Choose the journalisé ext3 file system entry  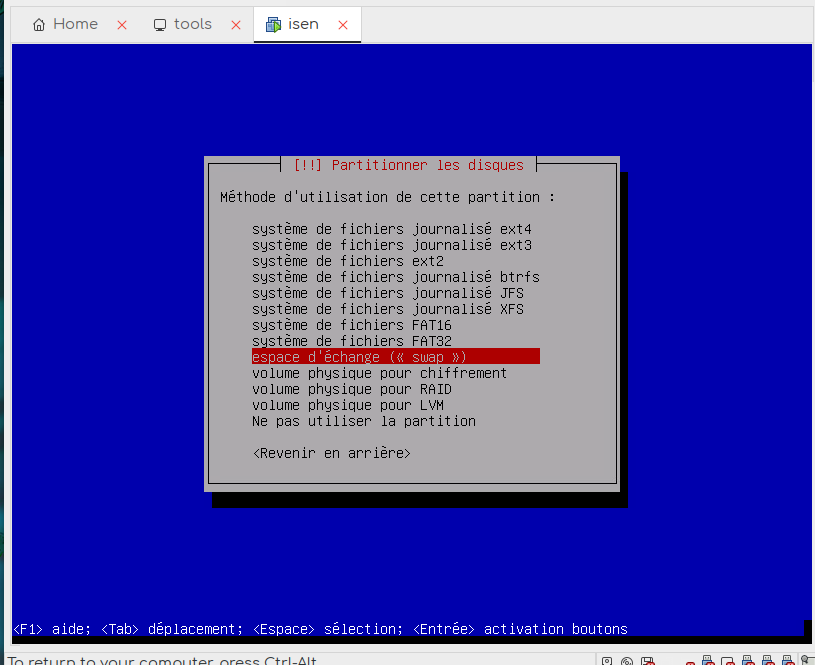pyautogui.click(x=391, y=245)
